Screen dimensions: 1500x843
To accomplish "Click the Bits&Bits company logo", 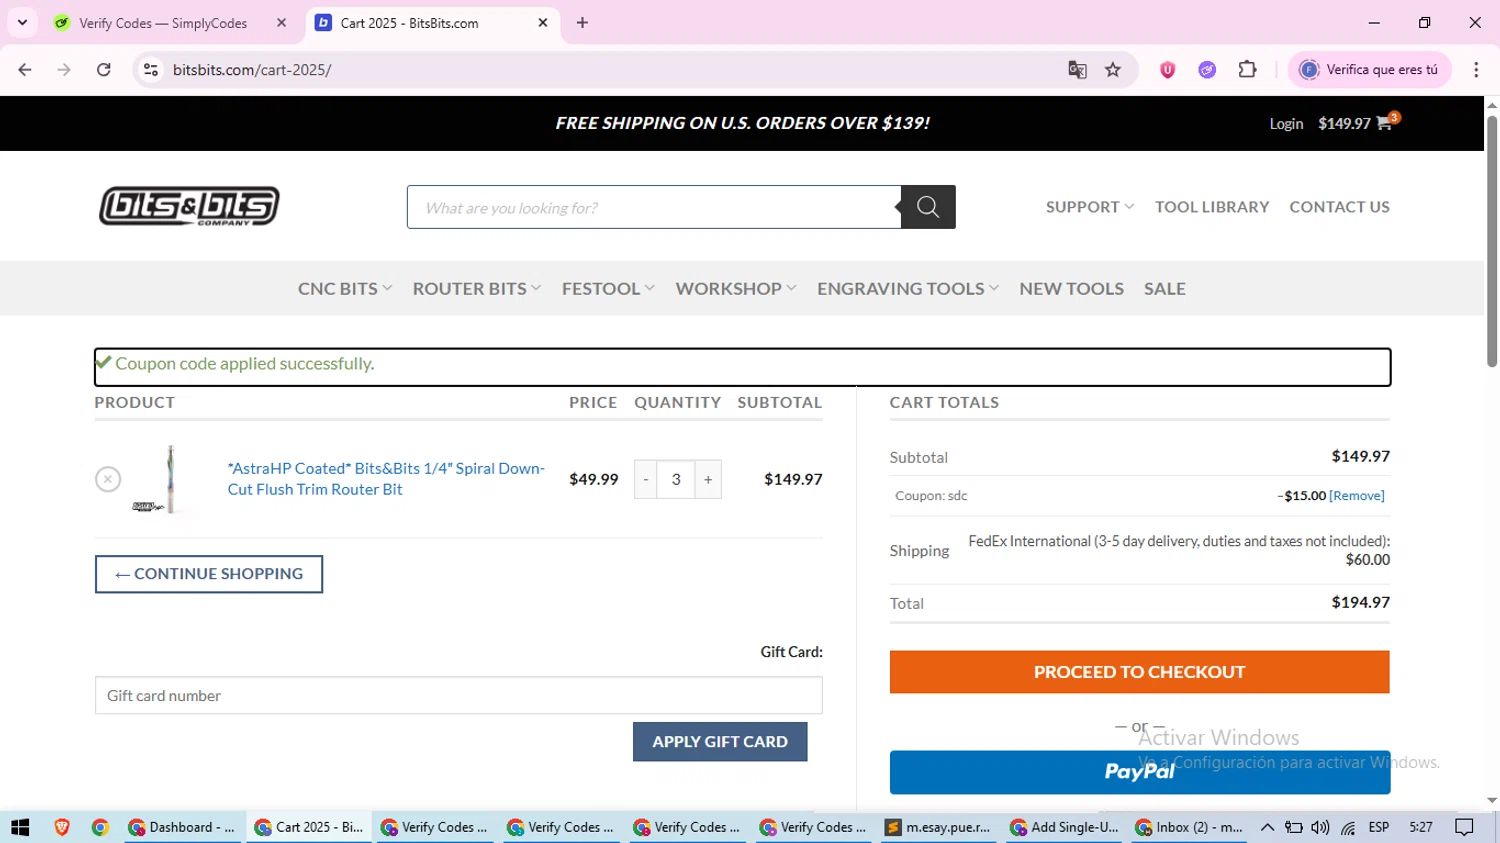I will [189, 206].
